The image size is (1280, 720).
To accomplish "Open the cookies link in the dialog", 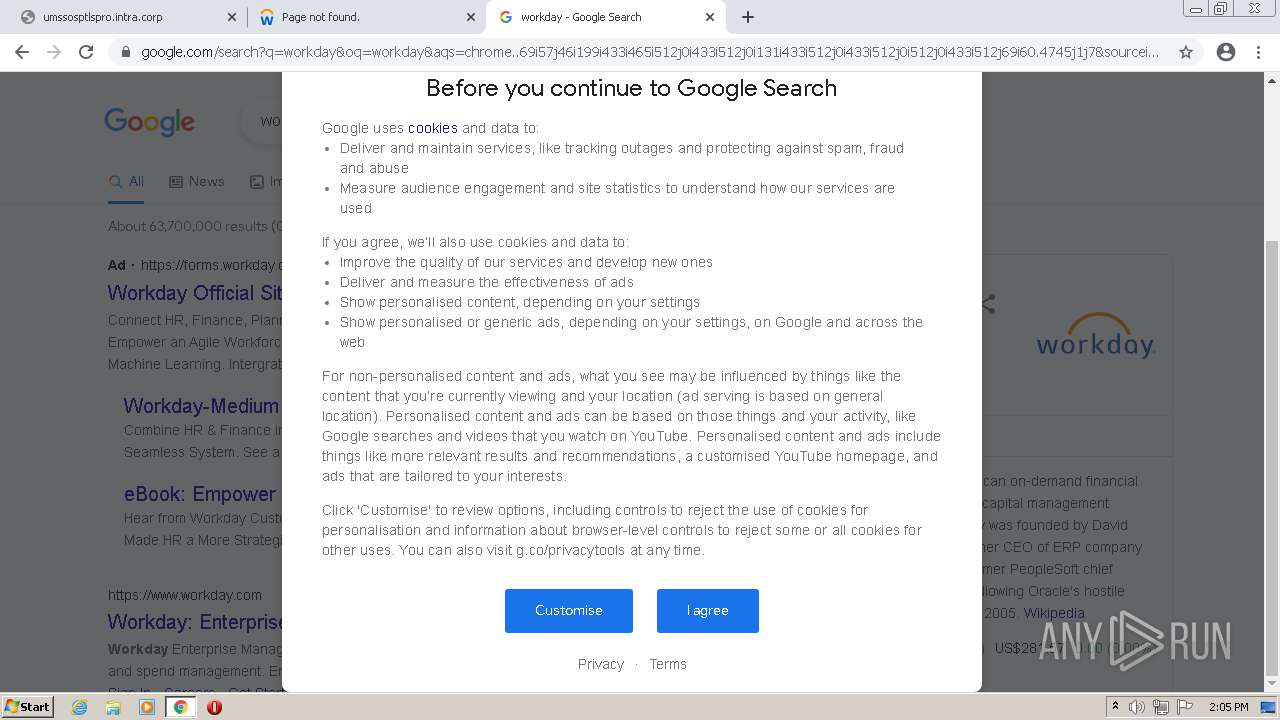I will 433,128.
